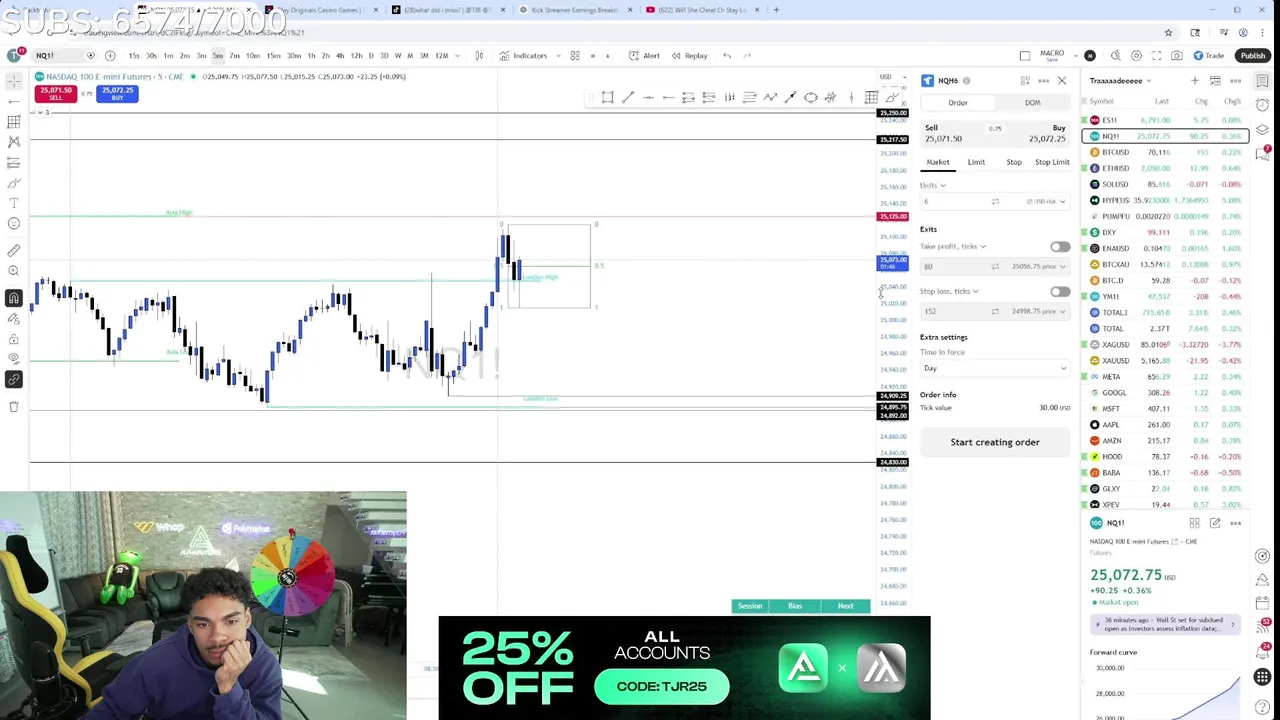Screen dimensions: 1280x720
Task: Select the Text drawing tool
Action: [14, 203]
